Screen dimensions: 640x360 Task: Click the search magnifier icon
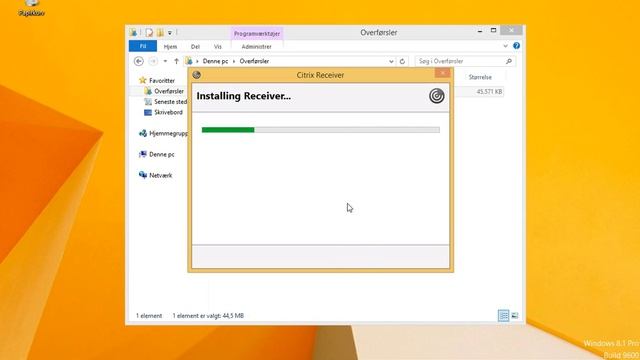click(x=509, y=61)
